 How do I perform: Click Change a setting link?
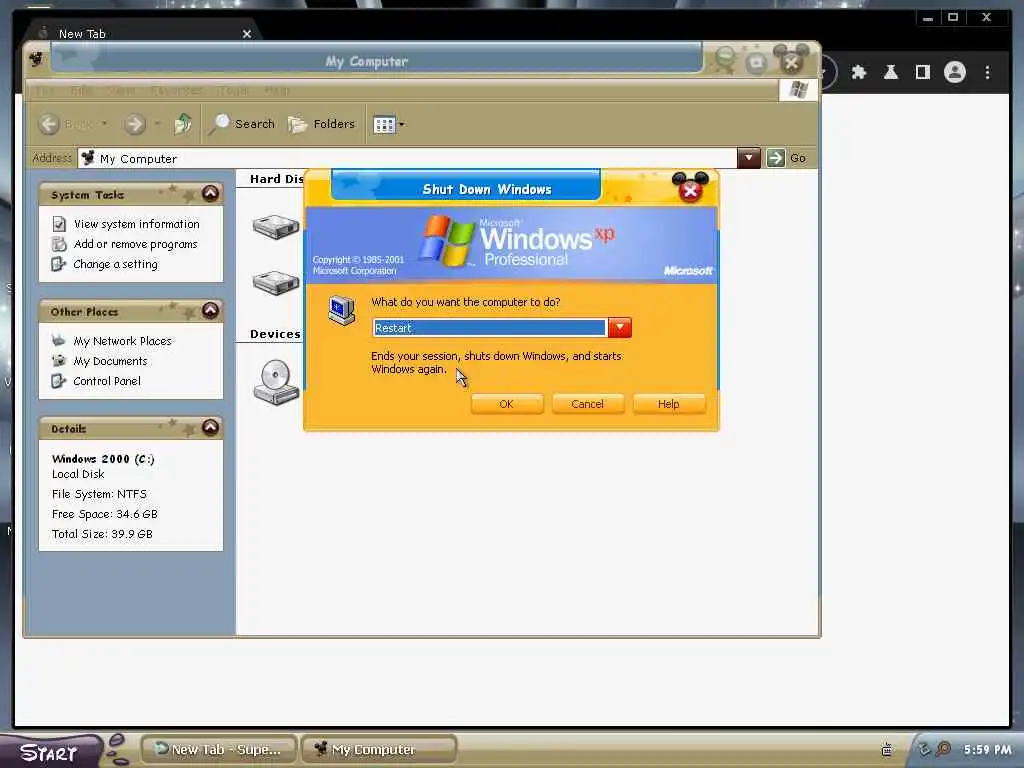click(115, 264)
